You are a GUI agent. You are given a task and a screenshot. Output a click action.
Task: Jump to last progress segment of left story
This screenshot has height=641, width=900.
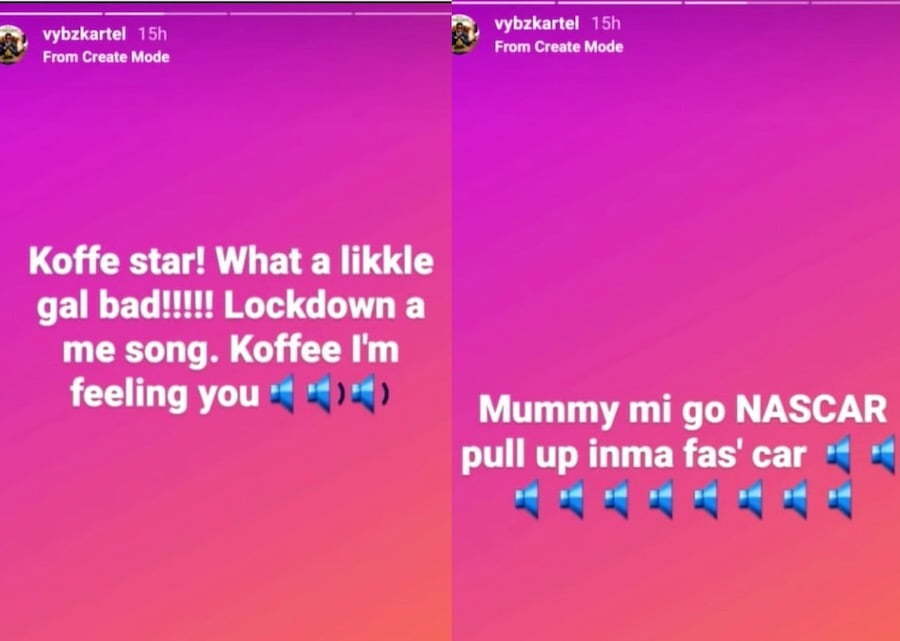[x=402, y=13]
